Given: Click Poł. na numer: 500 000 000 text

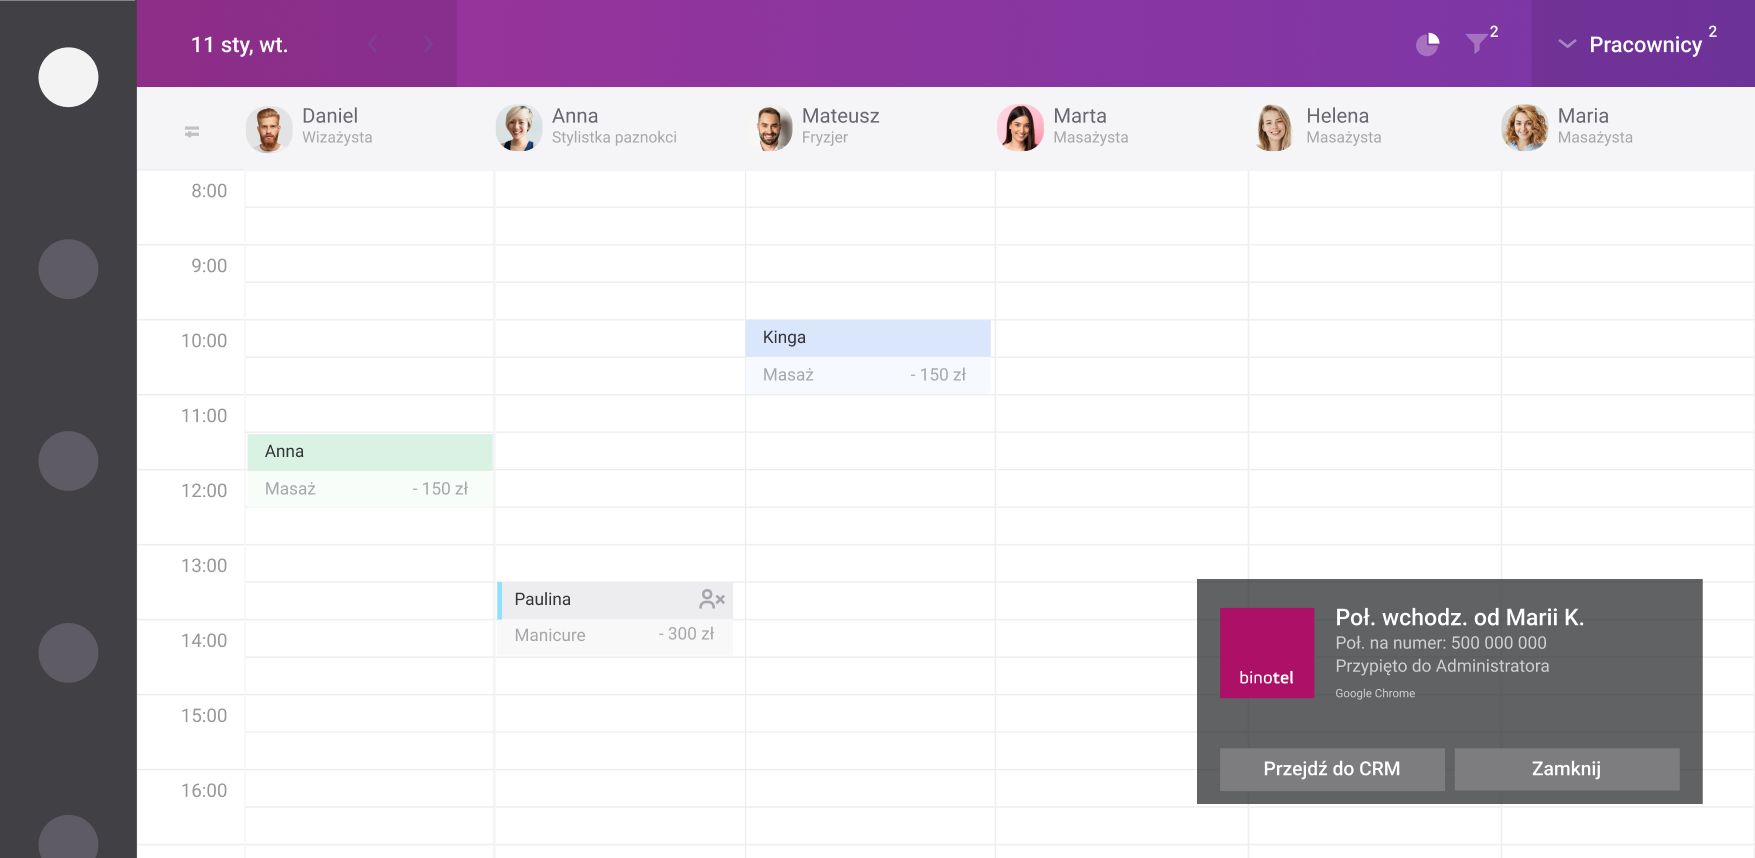Looking at the screenshot, I should click(1441, 643).
